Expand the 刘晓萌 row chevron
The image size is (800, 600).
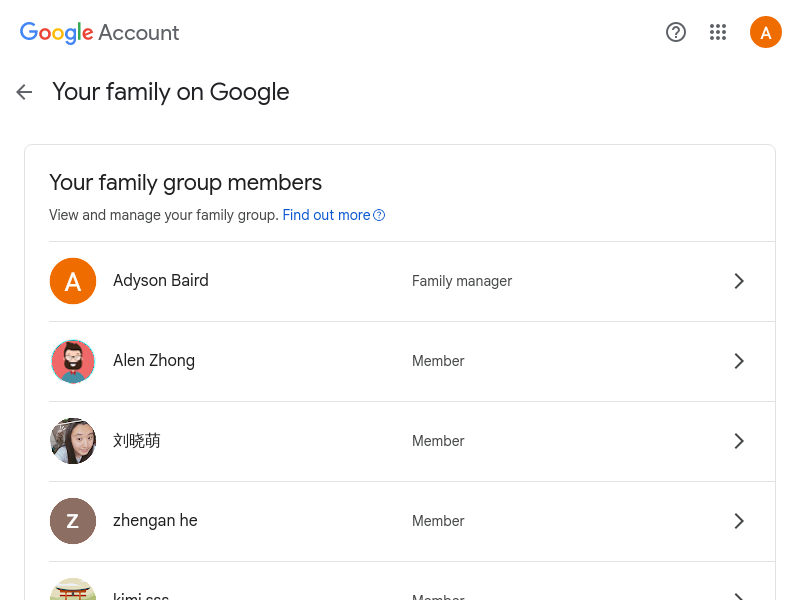(739, 441)
